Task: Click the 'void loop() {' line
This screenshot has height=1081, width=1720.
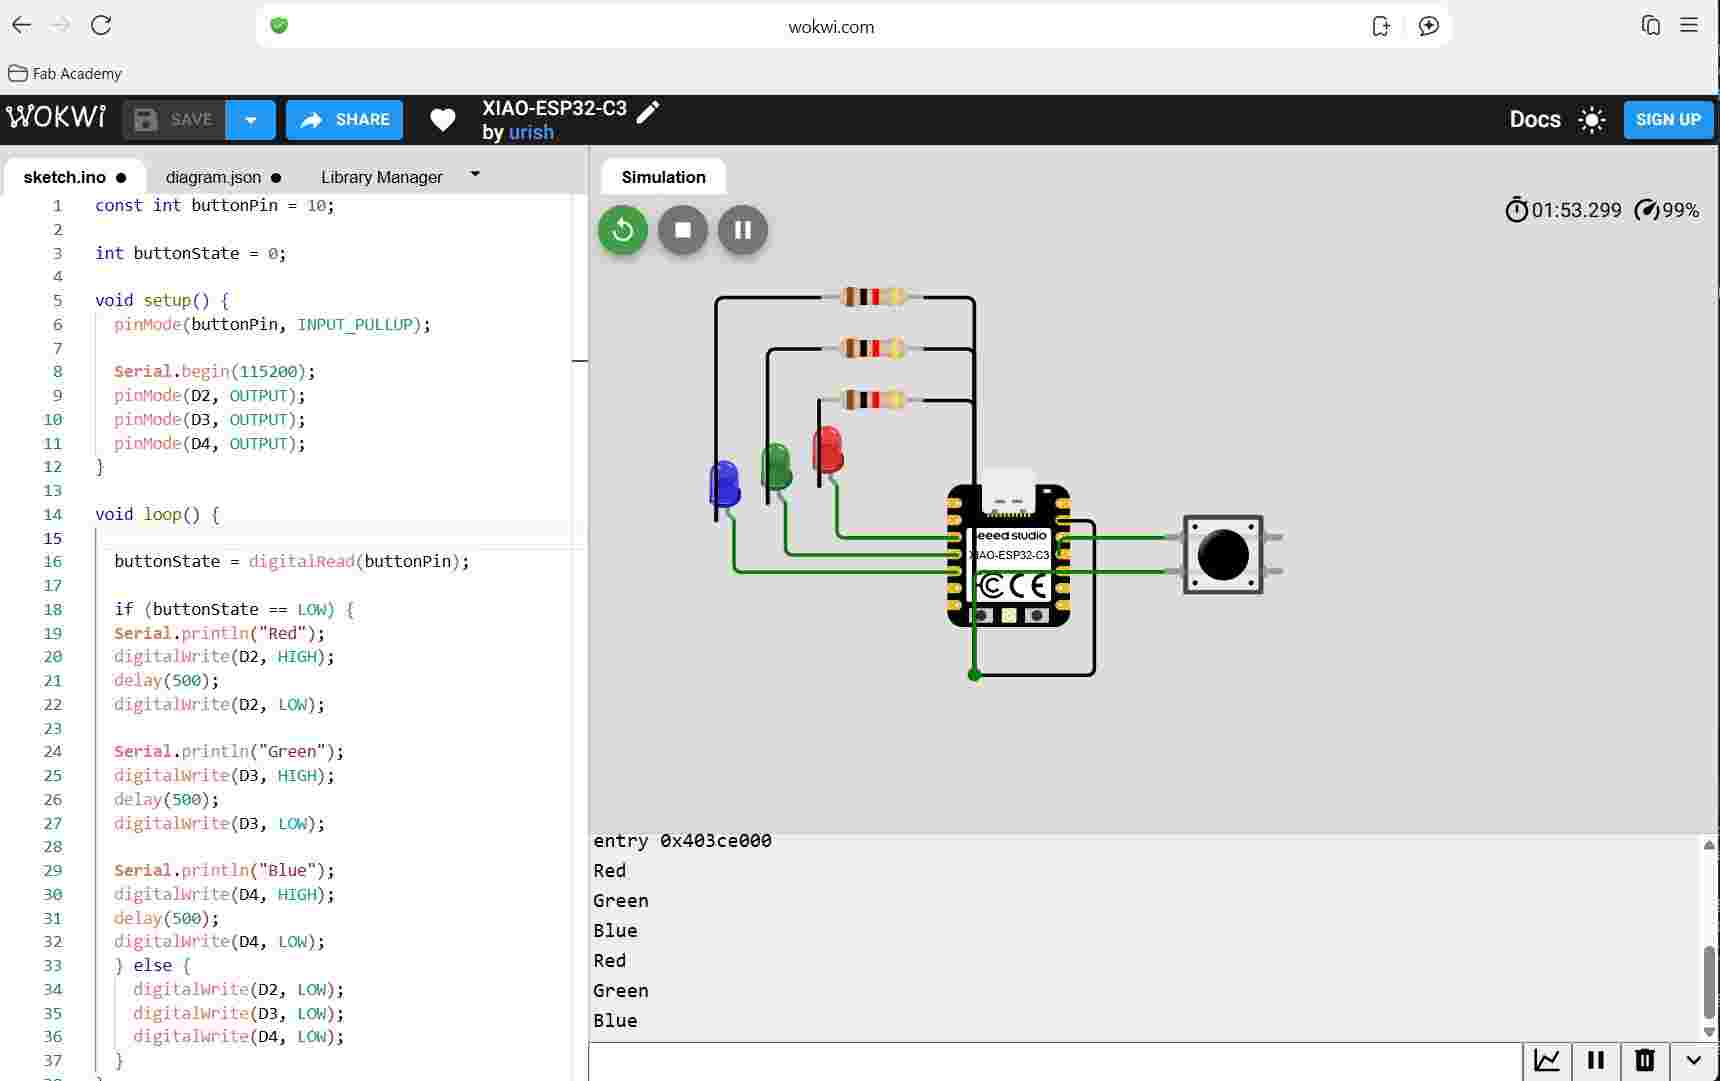Action: pyautogui.click(x=157, y=515)
